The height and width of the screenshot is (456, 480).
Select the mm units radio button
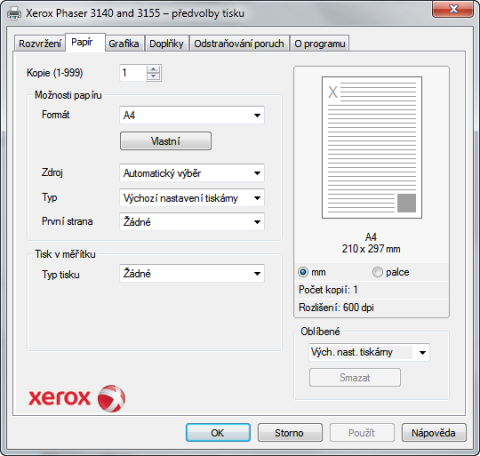[303, 272]
